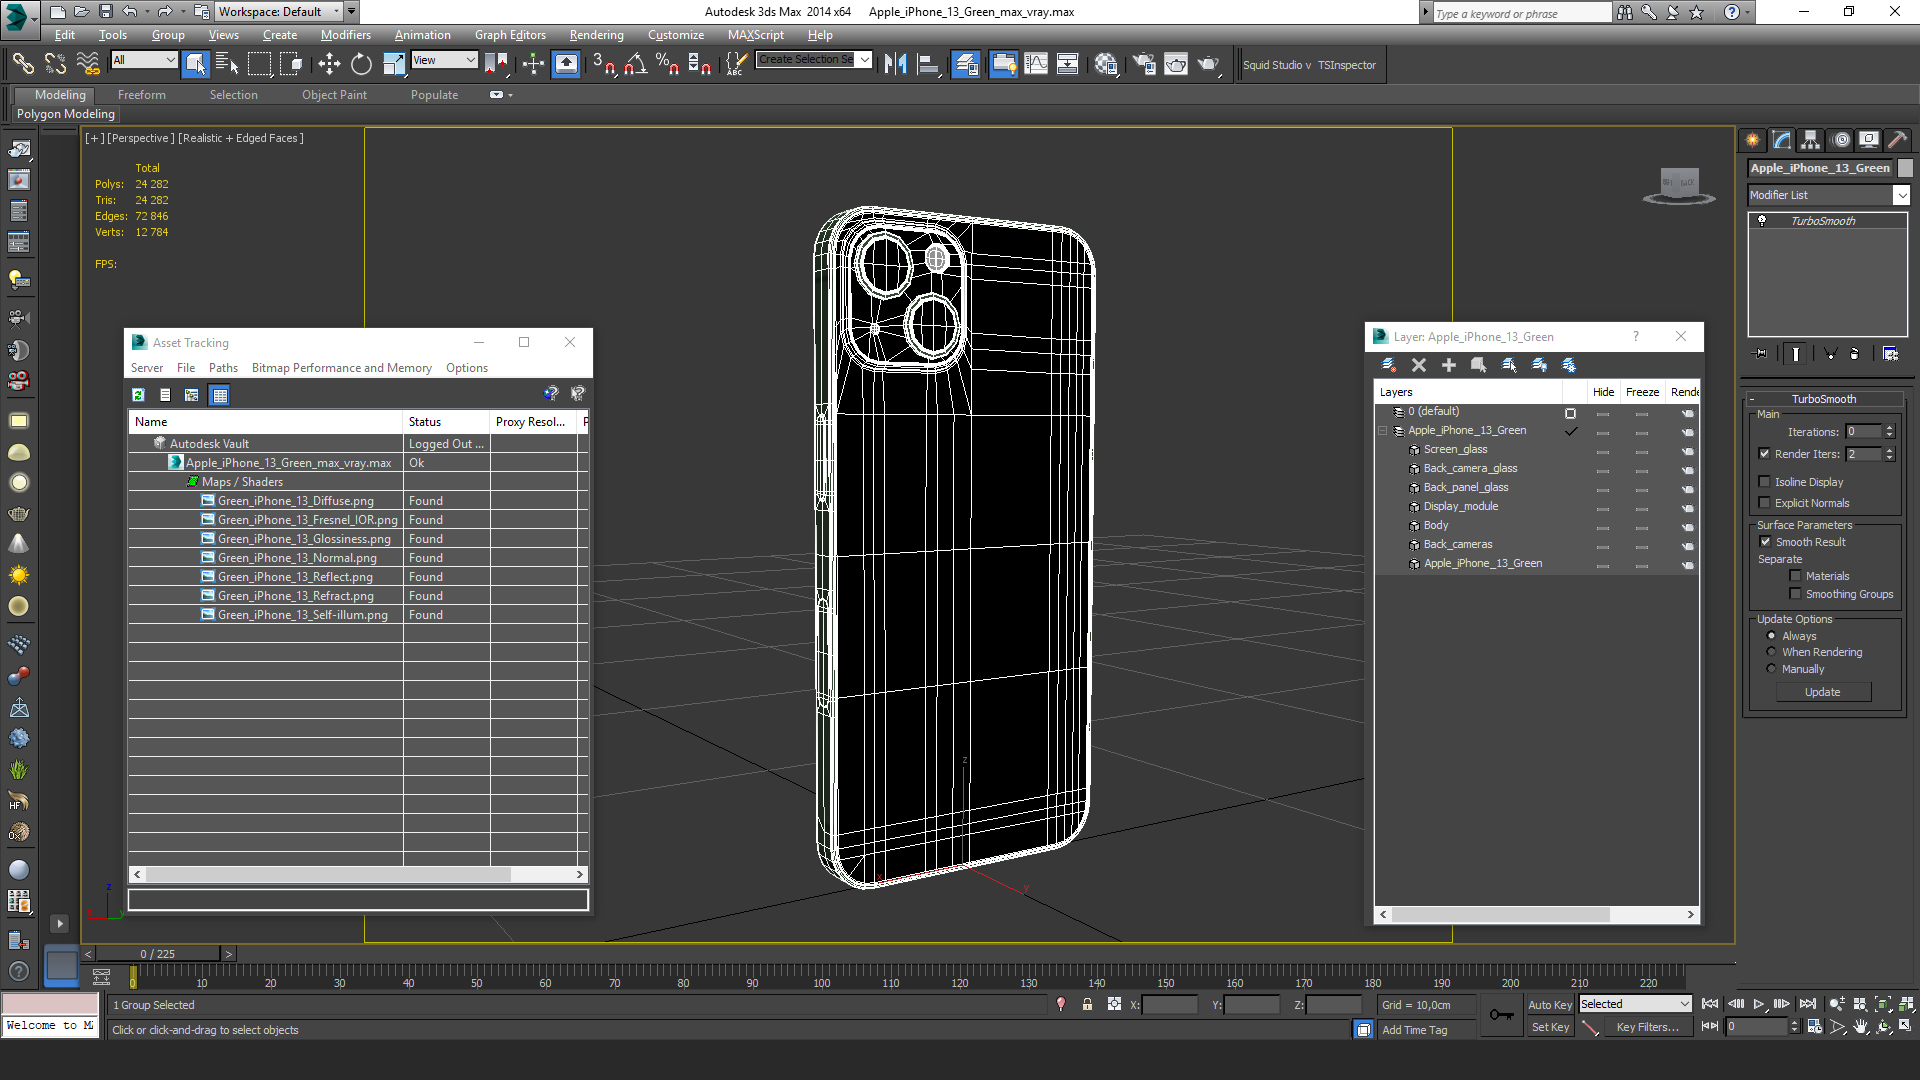Activate the Select Object tool
The width and height of the screenshot is (1920, 1080).
tap(196, 64)
